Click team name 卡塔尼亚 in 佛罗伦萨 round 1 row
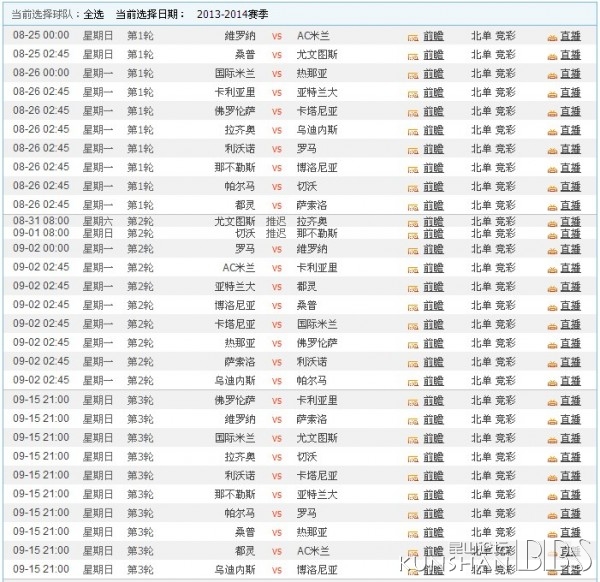 coord(317,111)
